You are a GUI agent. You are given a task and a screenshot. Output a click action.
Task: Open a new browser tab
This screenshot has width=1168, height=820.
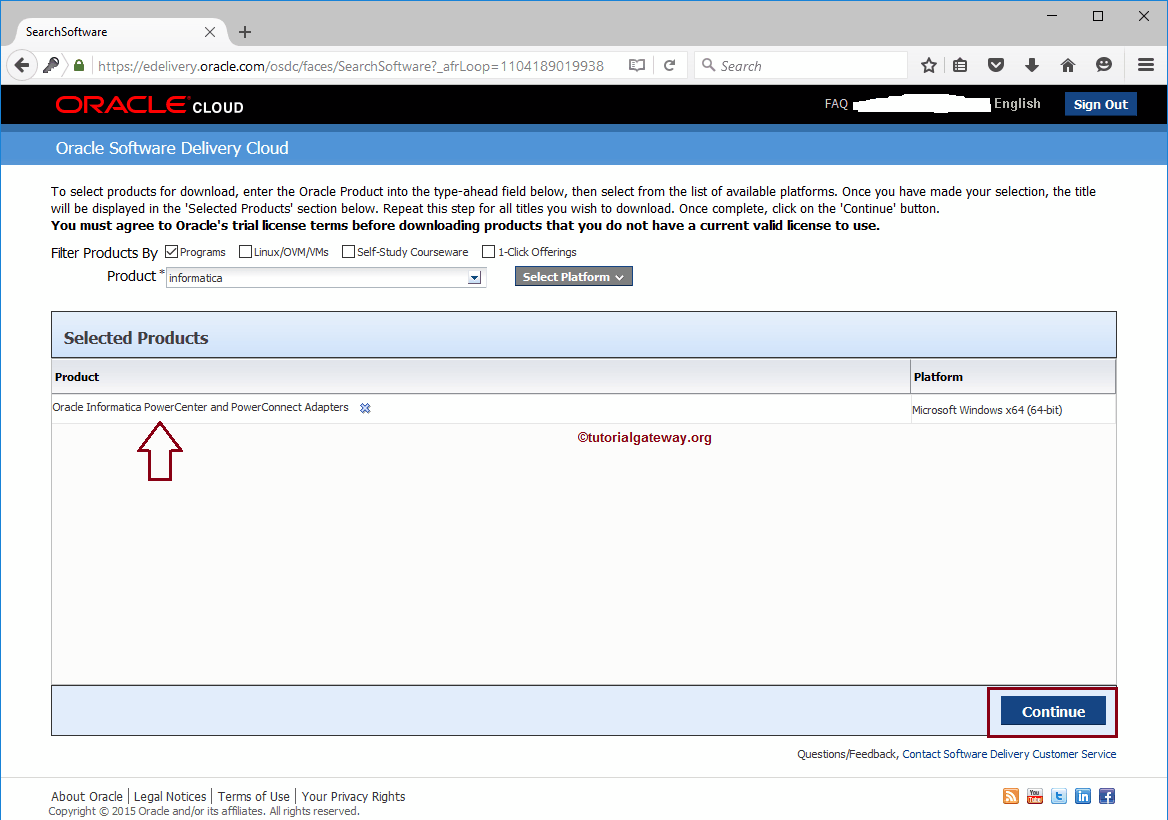[x=244, y=32]
